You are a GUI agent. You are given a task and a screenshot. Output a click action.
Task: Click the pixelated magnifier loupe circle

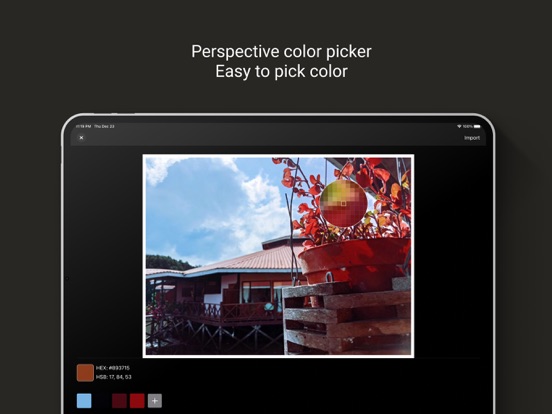[x=344, y=203]
